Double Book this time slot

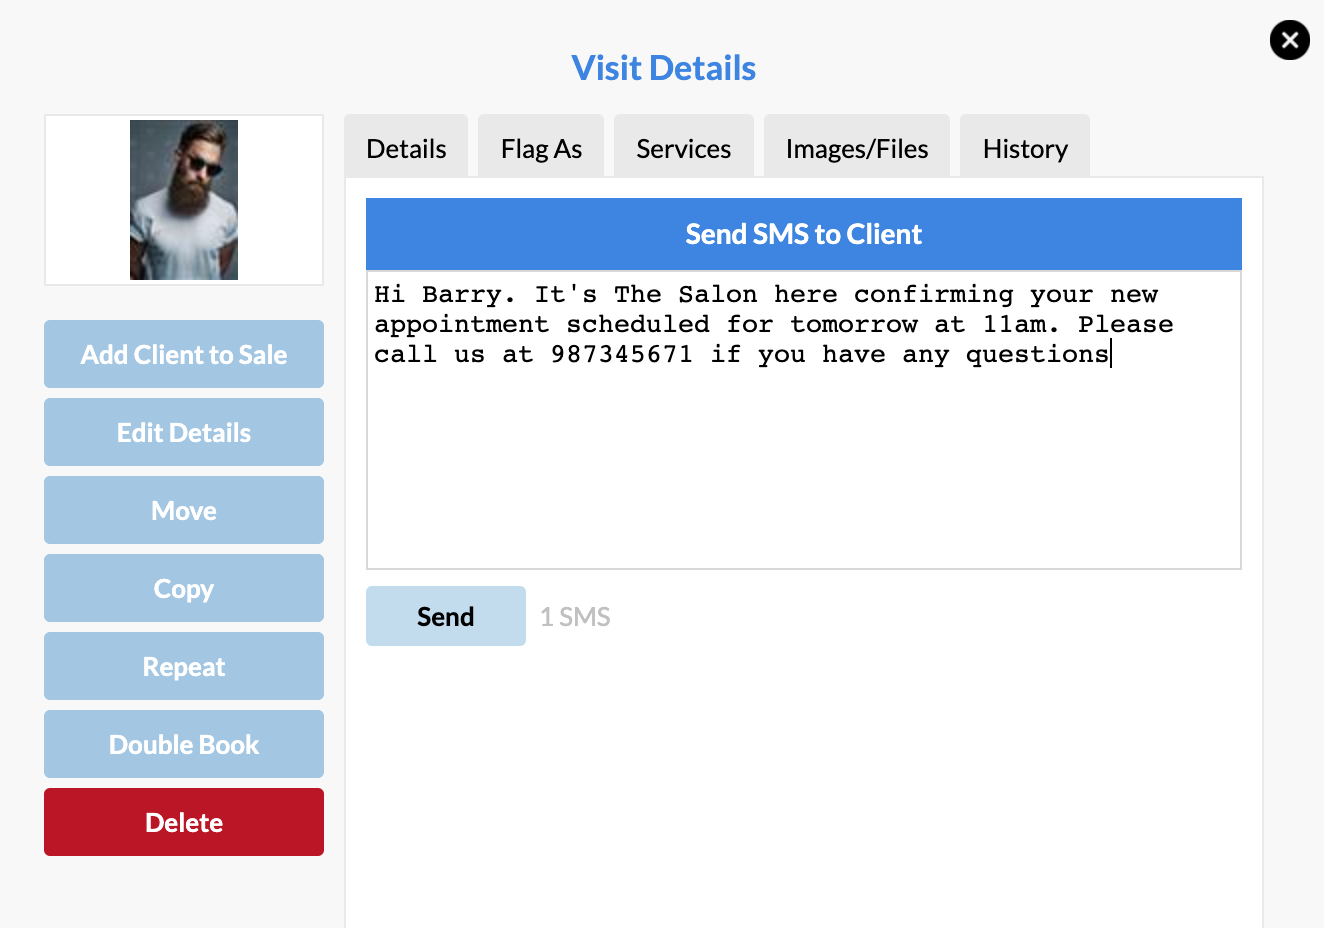click(x=183, y=744)
